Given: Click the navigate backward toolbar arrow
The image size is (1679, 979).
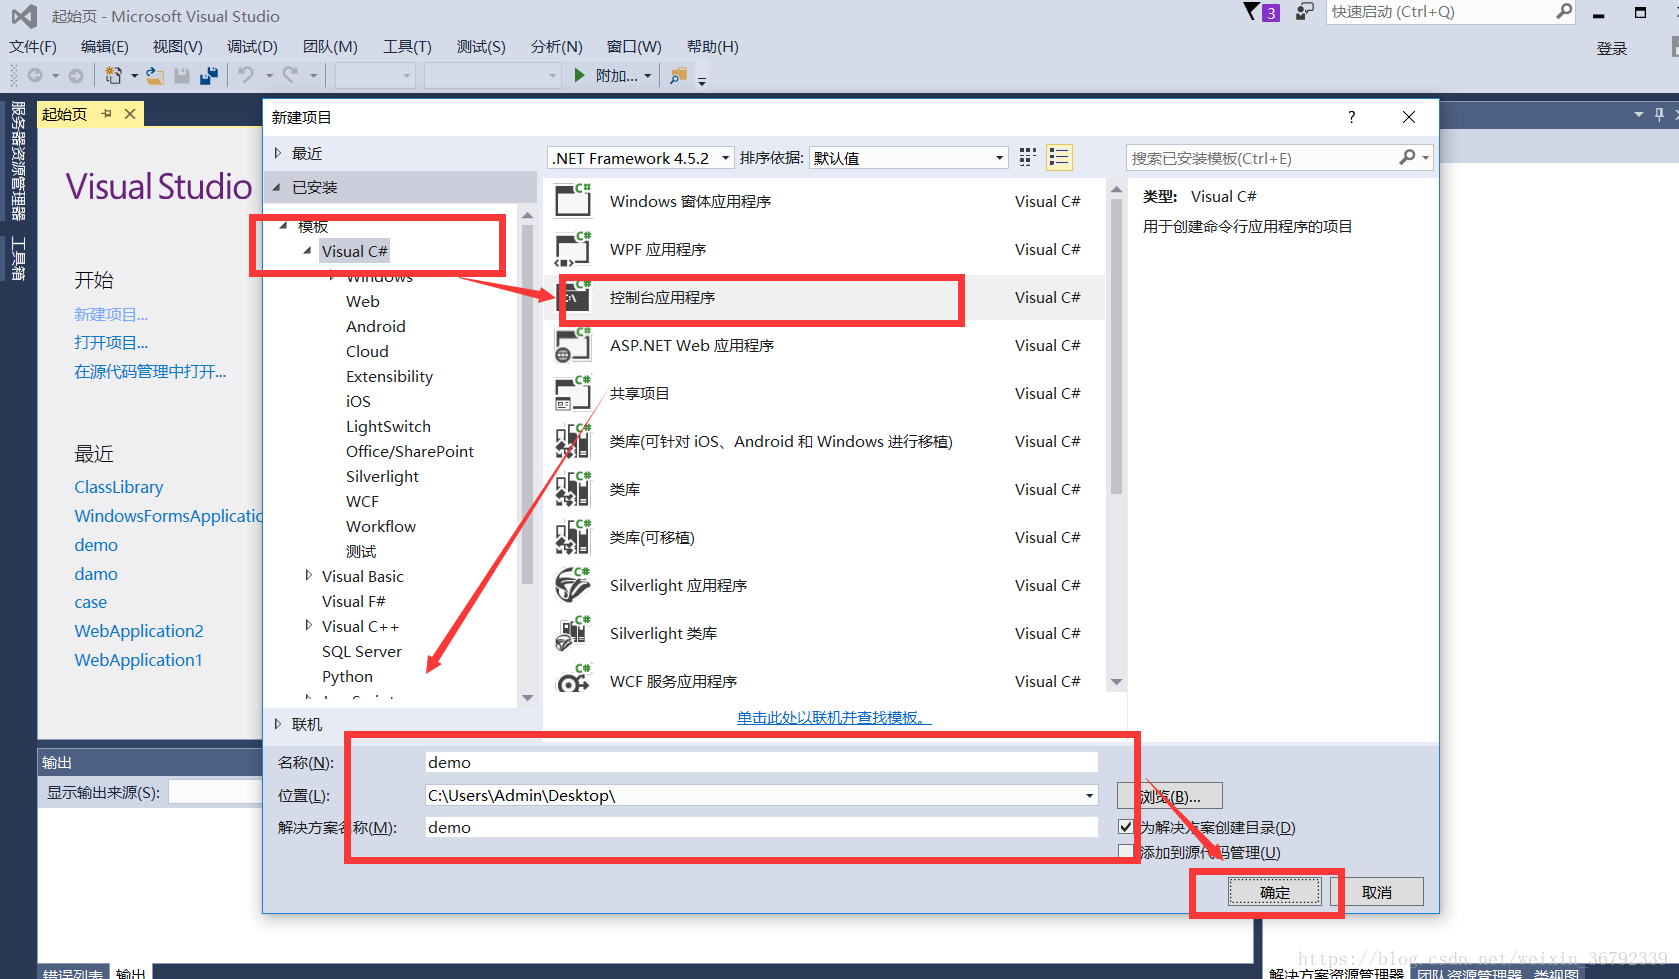Looking at the screenshot, I should (35, 75).
